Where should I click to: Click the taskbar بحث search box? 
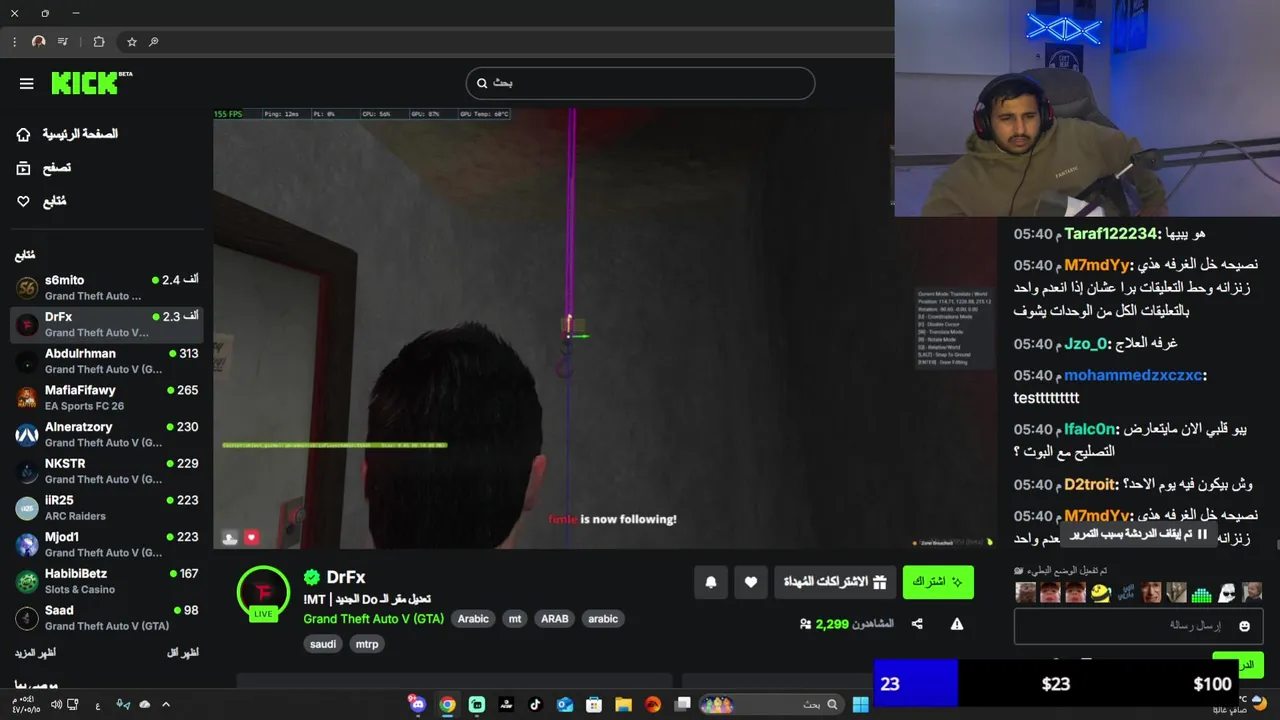770,704
